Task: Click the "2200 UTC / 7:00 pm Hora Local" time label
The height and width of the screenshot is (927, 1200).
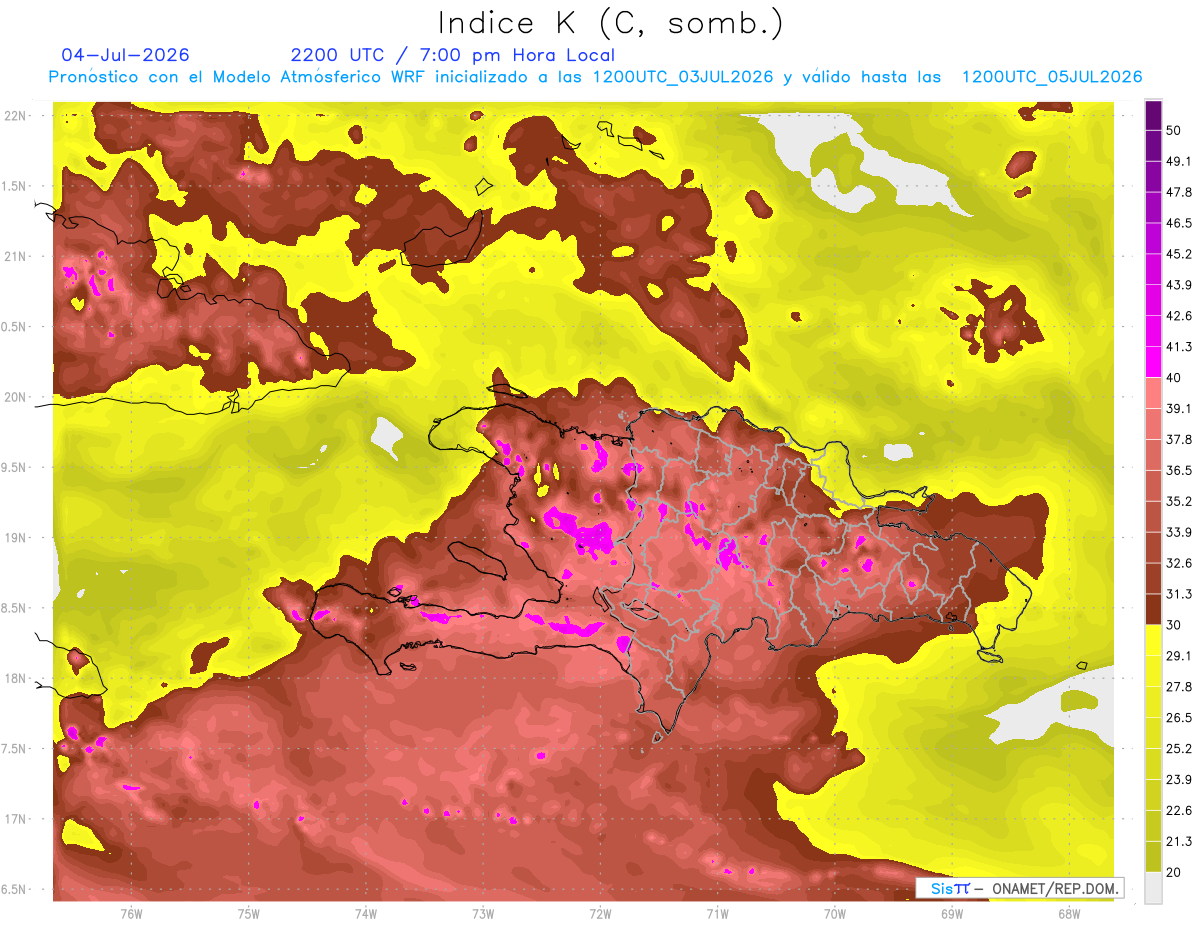Action: click(x=453, y=55)
